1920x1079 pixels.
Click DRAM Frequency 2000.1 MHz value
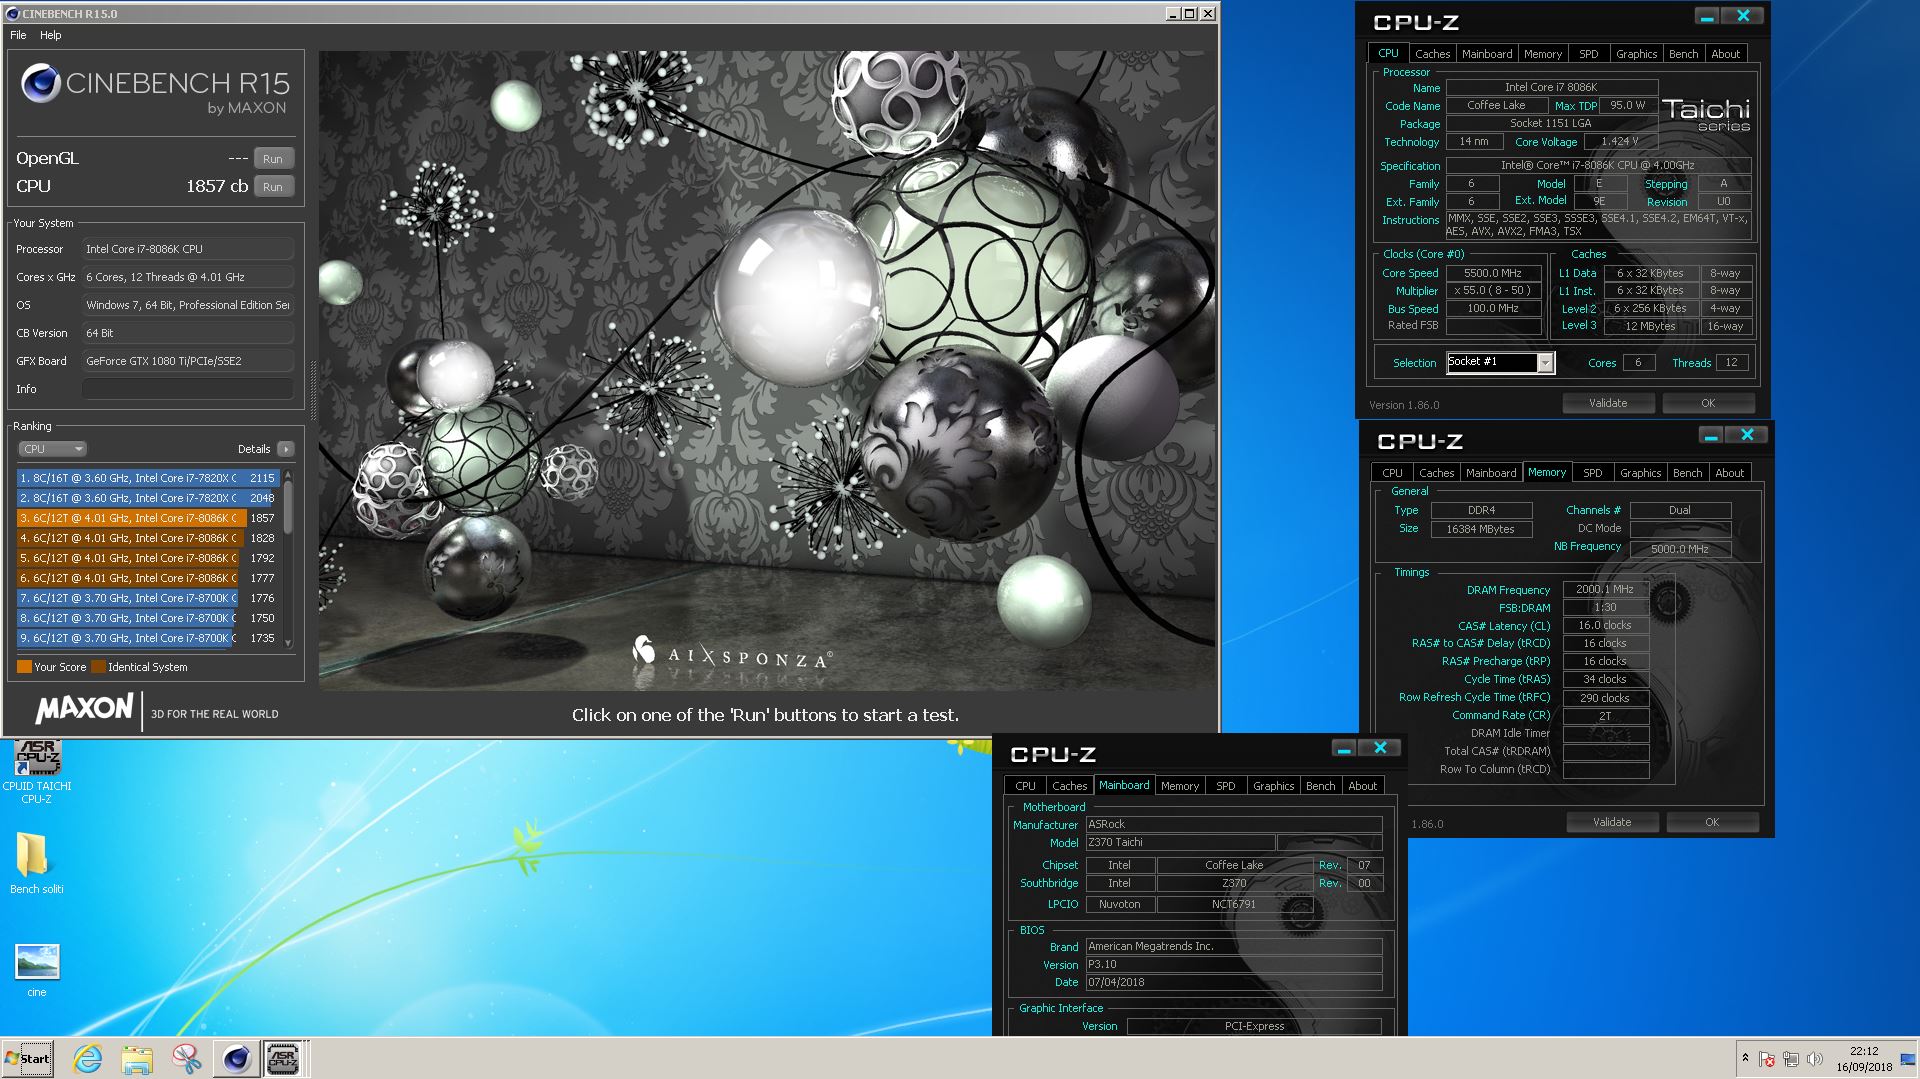pyautogui.click(x=1605, y=590)
